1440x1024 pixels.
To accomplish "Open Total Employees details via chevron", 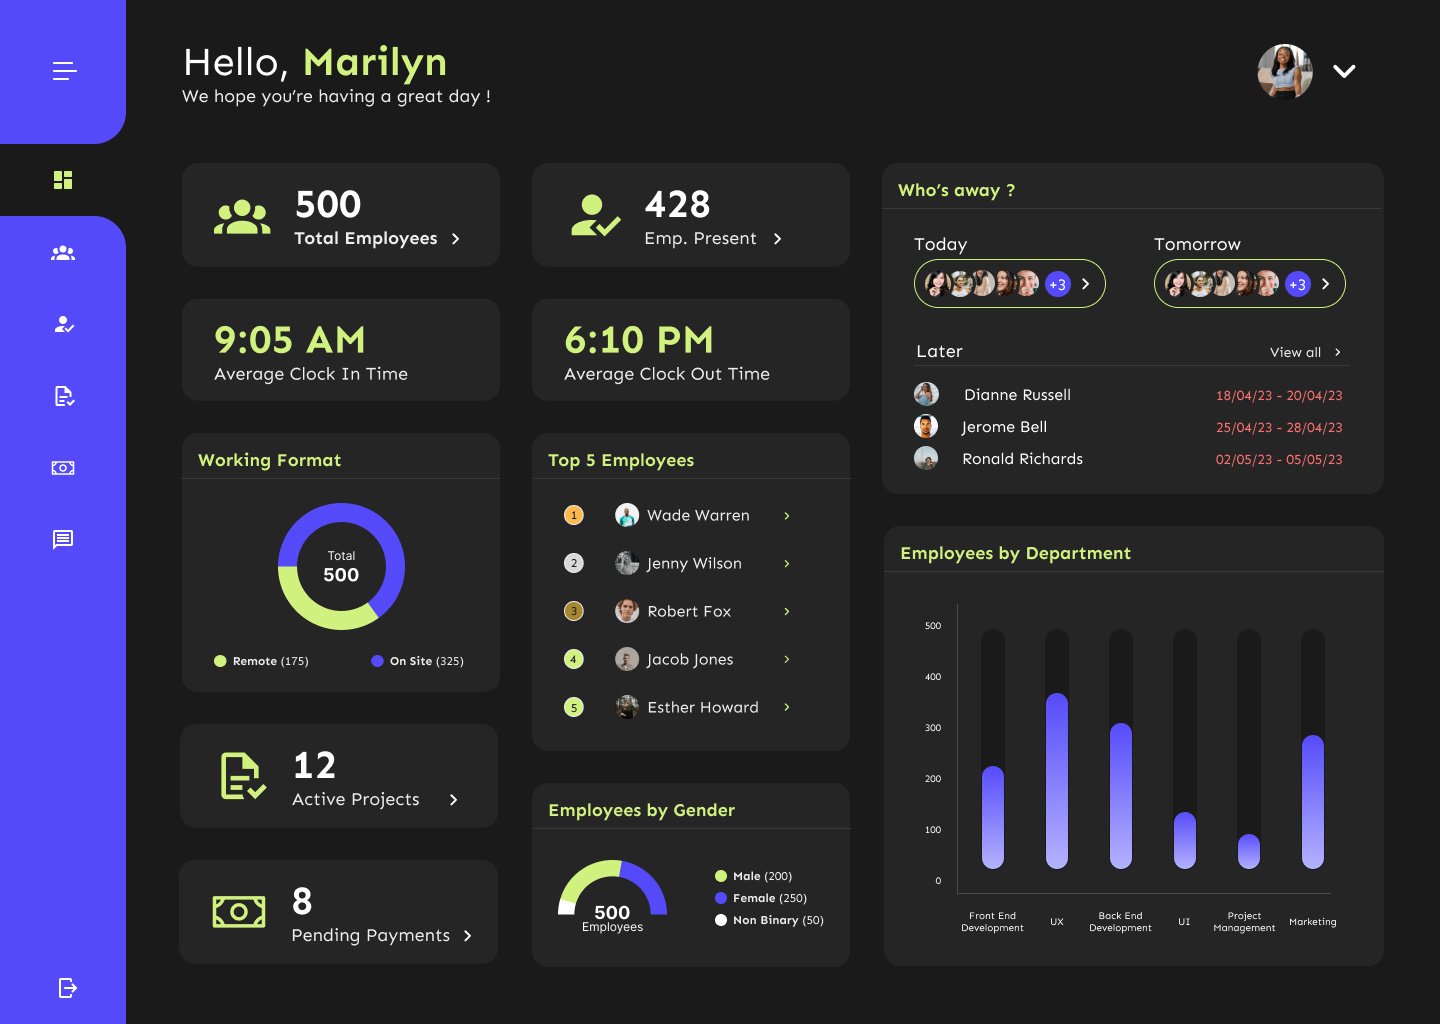I will coord(455,239).
